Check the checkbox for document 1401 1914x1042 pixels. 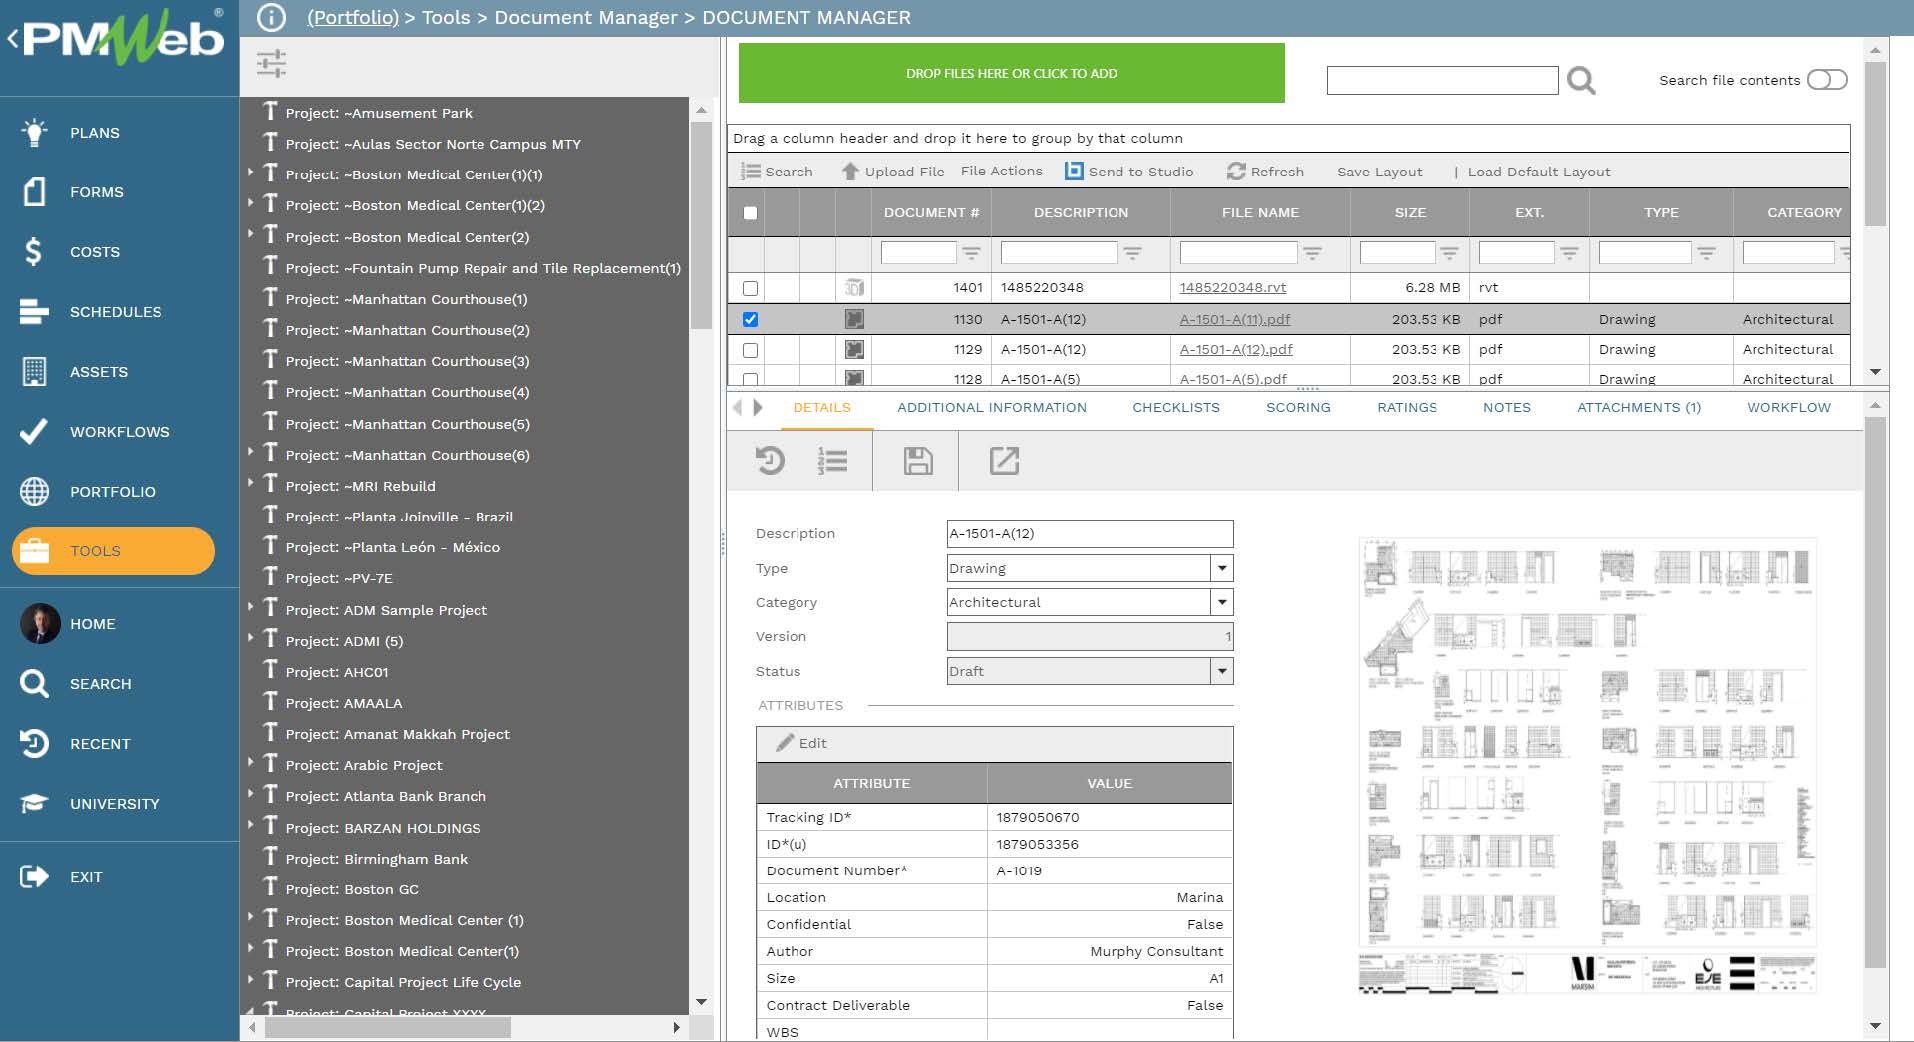750,288
